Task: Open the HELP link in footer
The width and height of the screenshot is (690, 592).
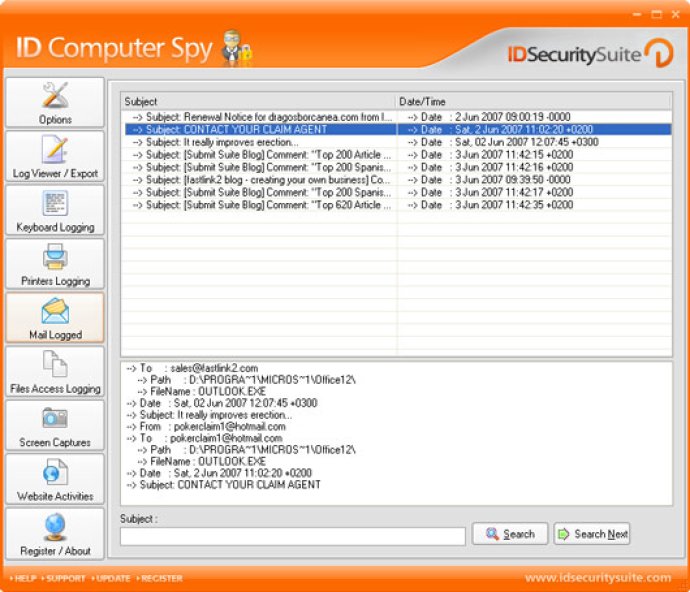Action: click(23, 578)
